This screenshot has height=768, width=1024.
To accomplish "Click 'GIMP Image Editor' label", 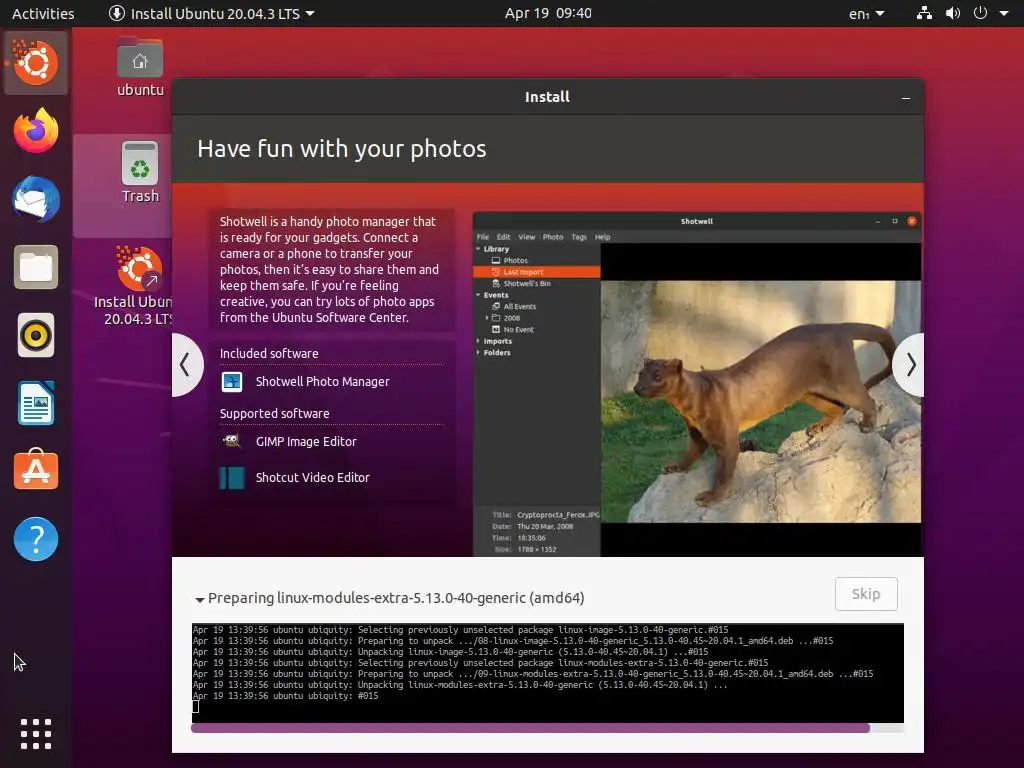I will (306, 441).
